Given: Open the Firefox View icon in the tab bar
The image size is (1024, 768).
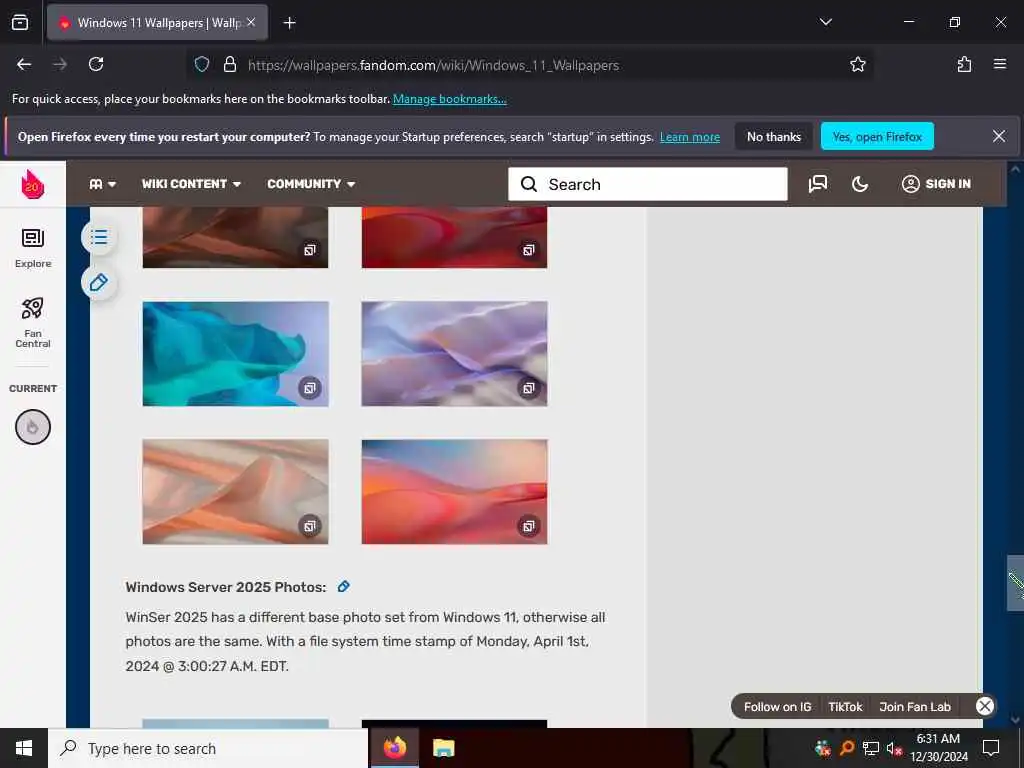Looking at the screenshot, I should click(x=20, y=22).
